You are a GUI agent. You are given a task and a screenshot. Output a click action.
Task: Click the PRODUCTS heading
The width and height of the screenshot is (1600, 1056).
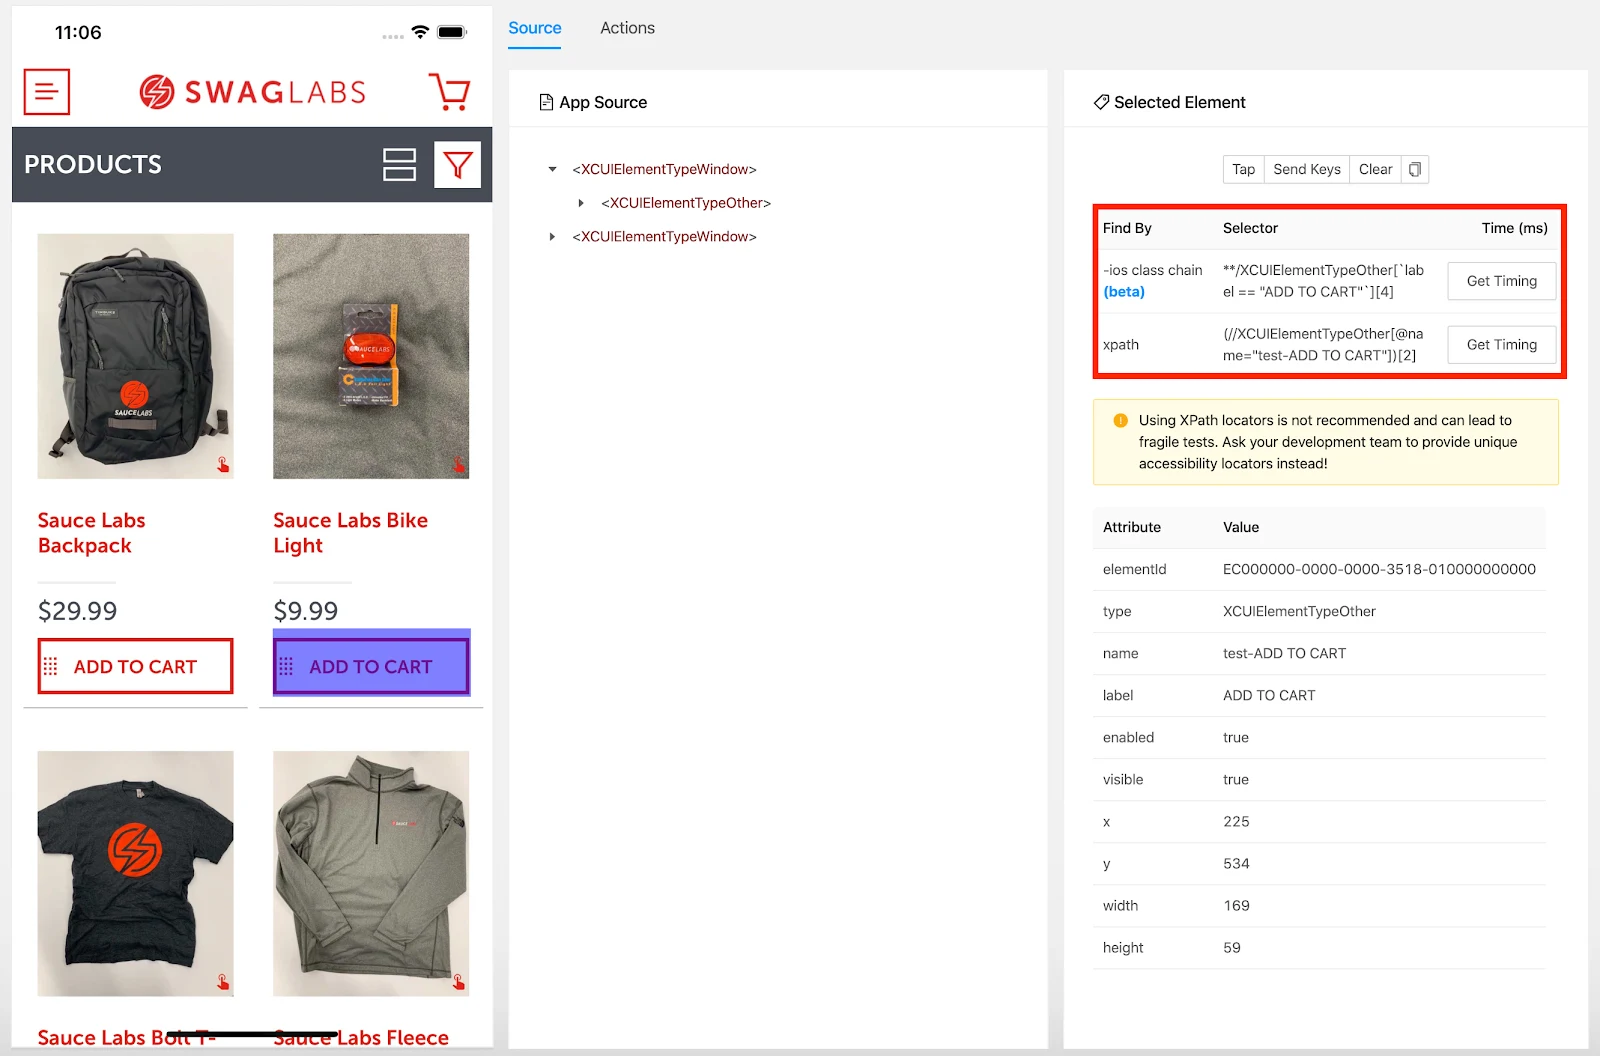coord(93,165)
